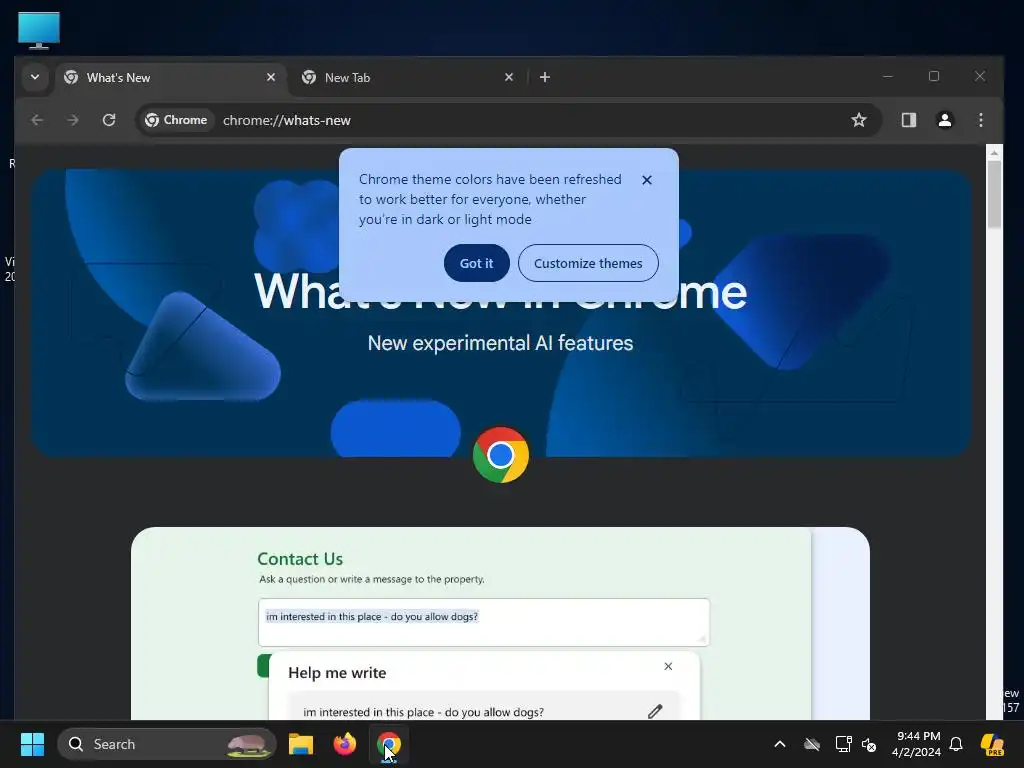This screenshot has height=768, width=1024.
Task: Click the Got it button
Action: pyautogui.click(x=476, y=263)
